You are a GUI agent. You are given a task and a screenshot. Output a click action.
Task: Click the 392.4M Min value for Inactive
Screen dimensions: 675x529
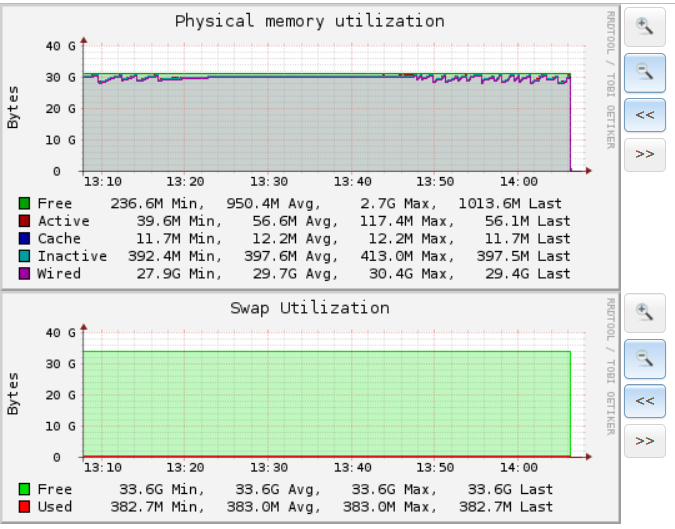click(175, 257)
